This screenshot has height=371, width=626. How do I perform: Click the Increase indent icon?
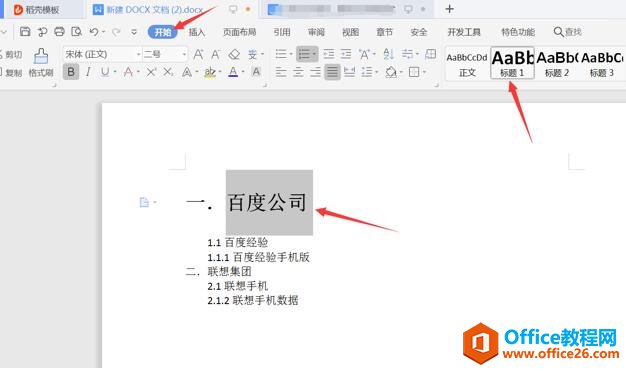point(346,54)
